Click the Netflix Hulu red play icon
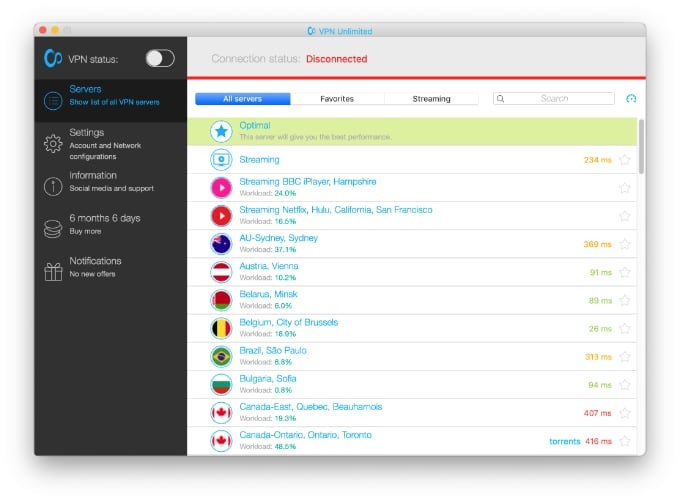The height and width of the screenshot is (501, 680). (x=221, y=216)
